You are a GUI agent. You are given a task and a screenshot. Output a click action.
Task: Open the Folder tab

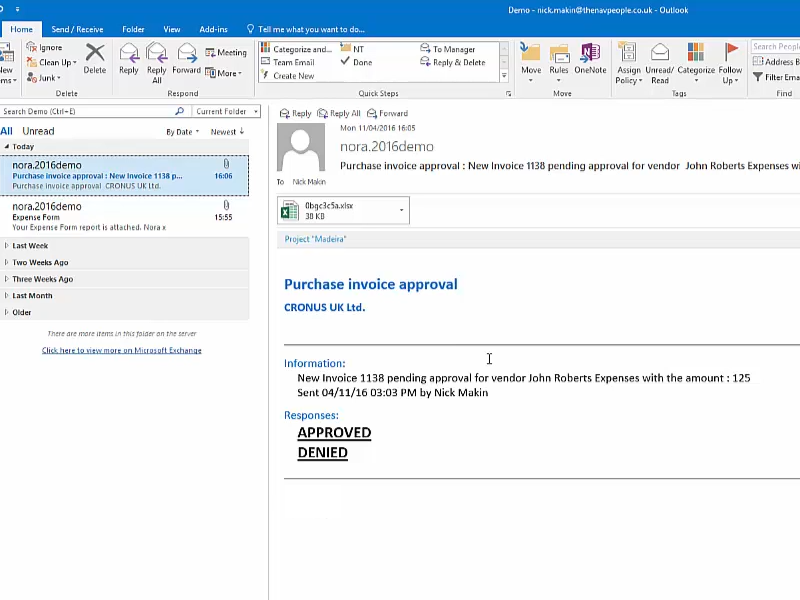(133, 29)
